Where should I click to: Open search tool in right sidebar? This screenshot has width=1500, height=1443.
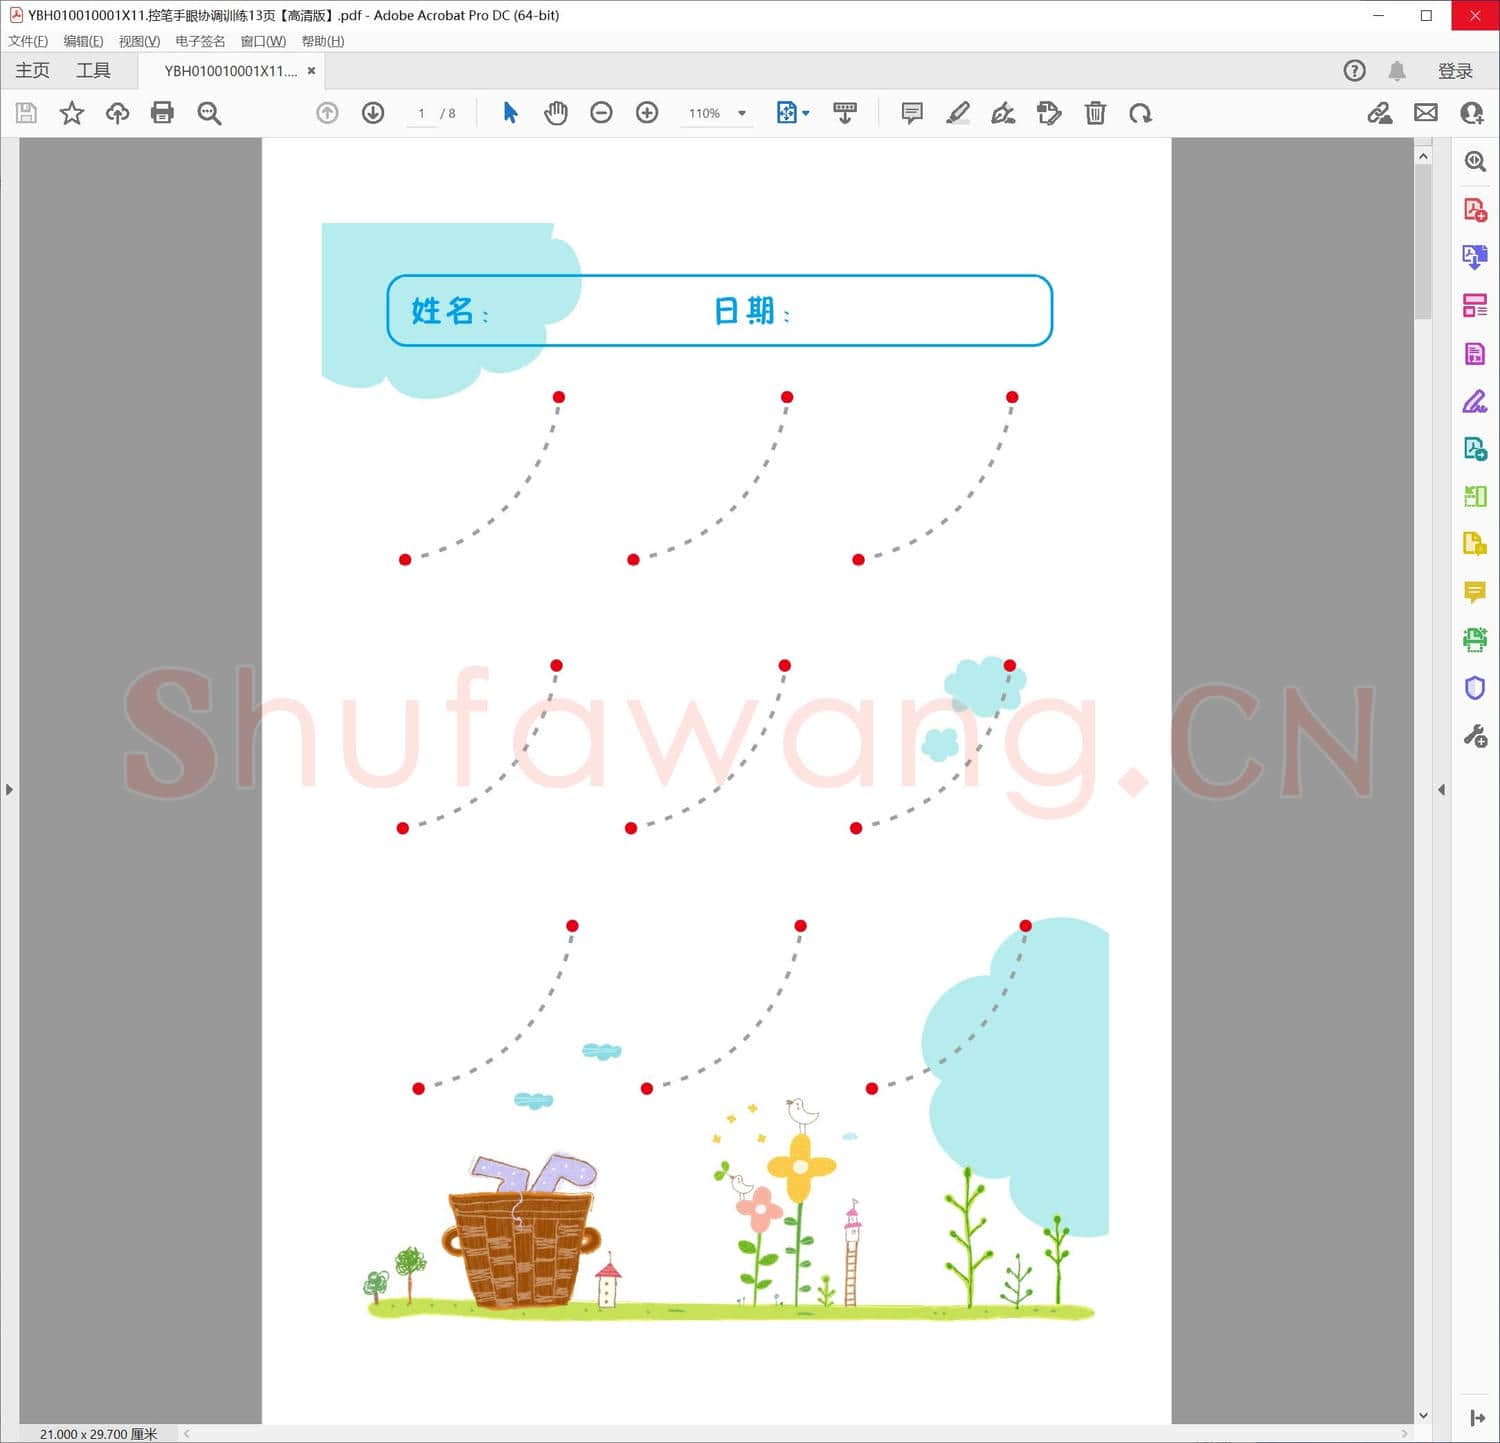coord(1475,162)
